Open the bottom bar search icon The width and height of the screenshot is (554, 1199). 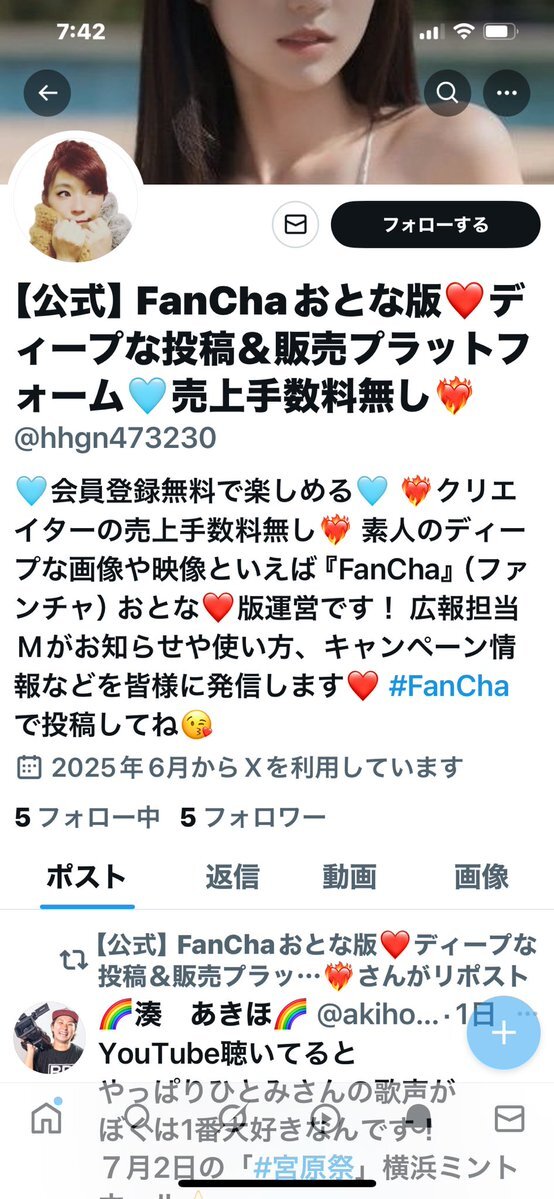[138, 1117]
